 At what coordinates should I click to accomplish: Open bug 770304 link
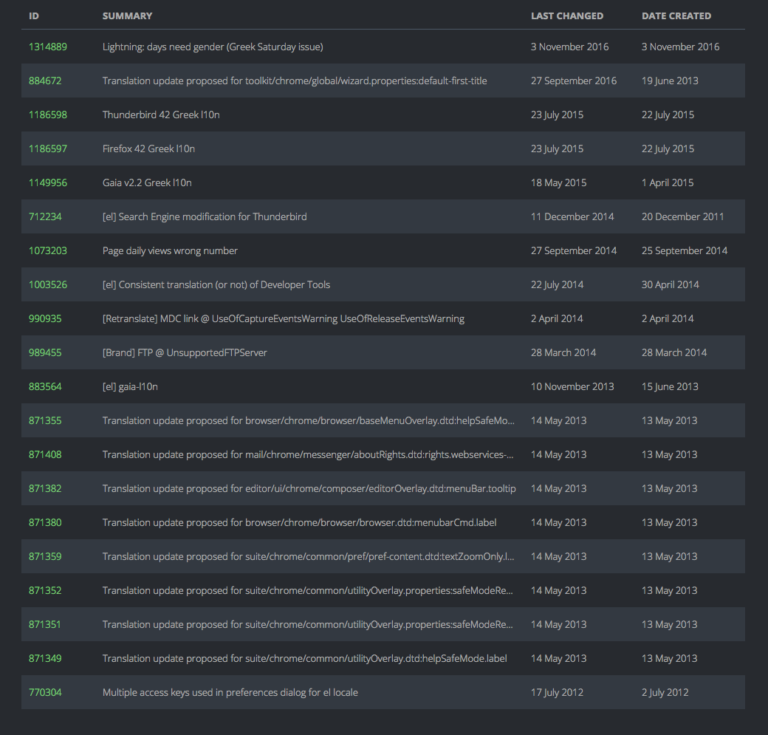[x=44, y=692]
